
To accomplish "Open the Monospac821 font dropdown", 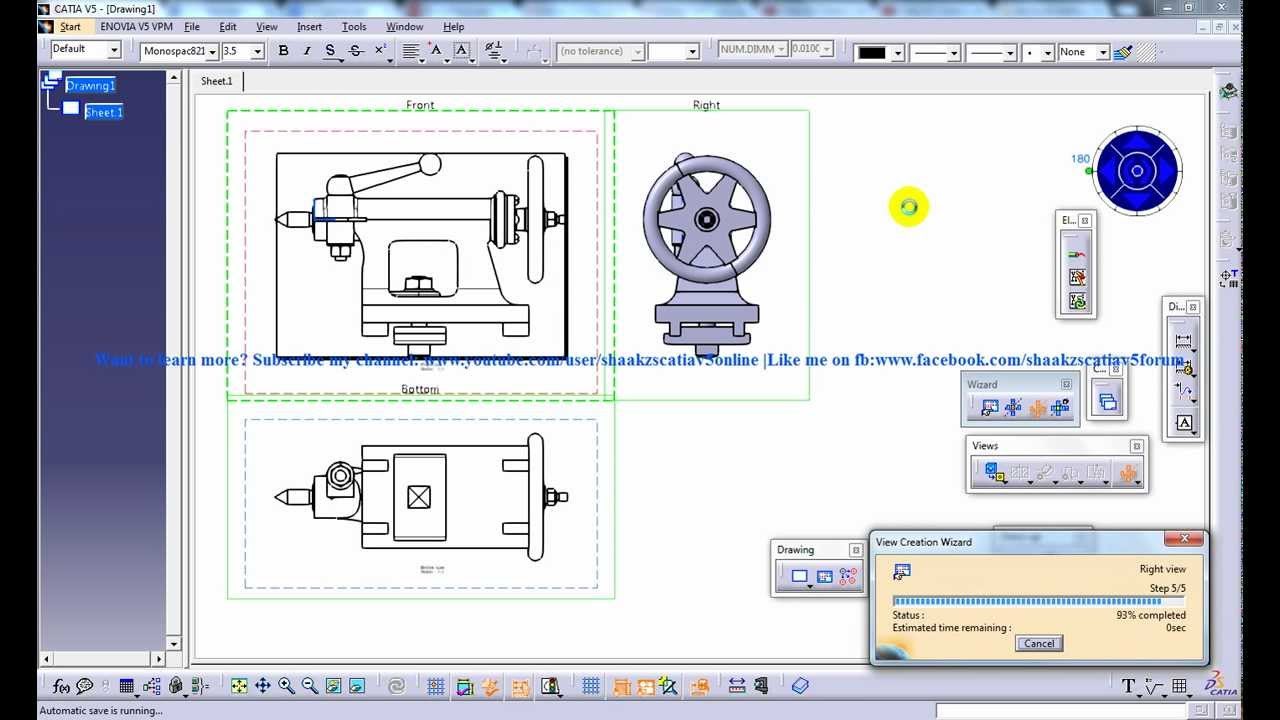I will (212, 51).
